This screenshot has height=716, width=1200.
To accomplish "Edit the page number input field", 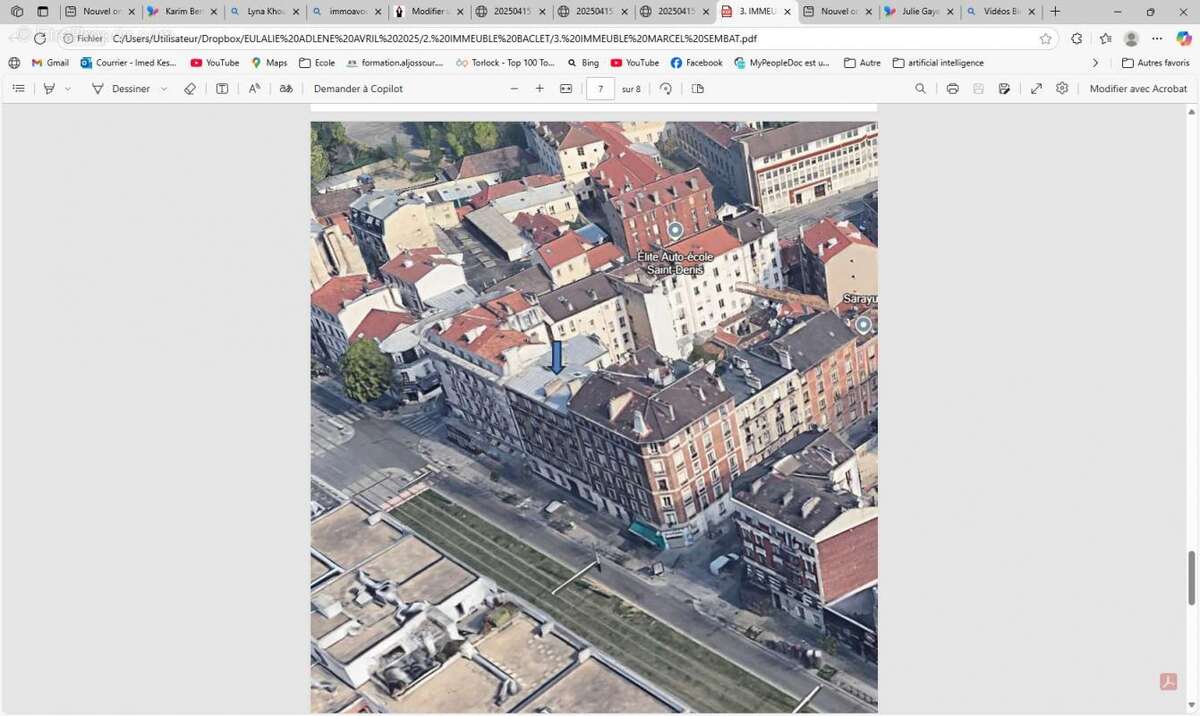I will [600, 88].
